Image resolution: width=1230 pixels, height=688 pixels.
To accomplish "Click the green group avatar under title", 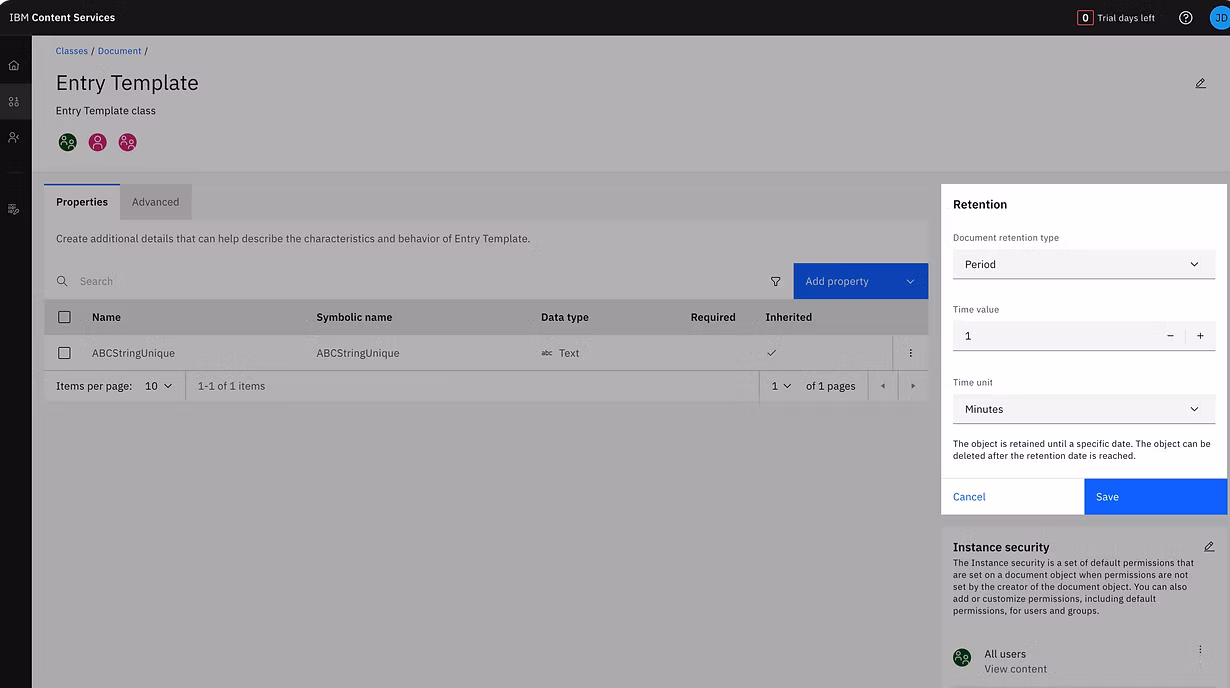I will click(67, 142).
